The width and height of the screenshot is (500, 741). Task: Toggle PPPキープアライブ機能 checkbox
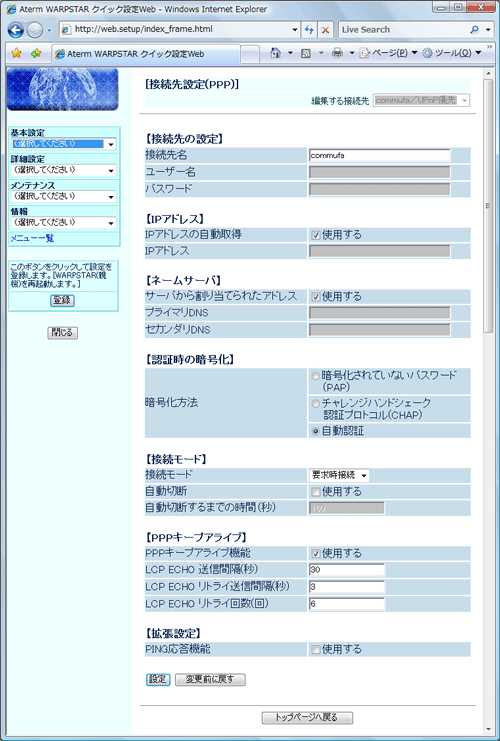pos(316,553)
